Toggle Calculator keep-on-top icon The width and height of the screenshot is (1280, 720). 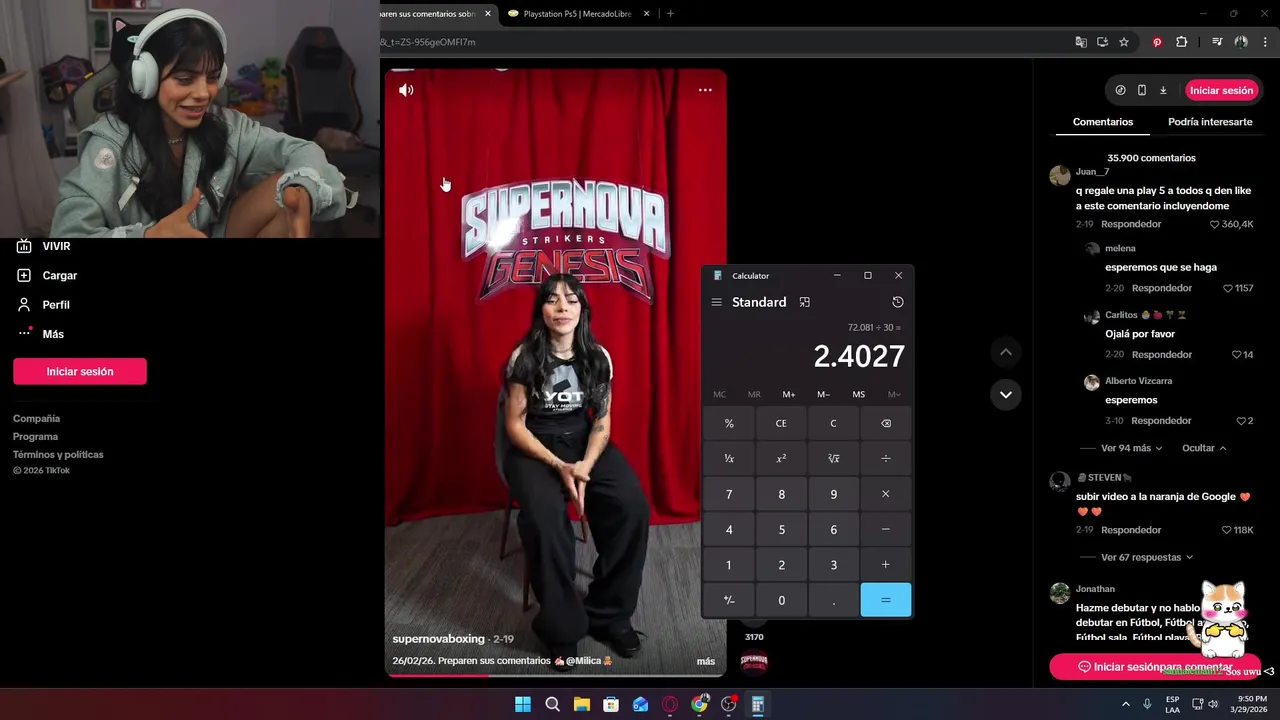coord(804,302)
